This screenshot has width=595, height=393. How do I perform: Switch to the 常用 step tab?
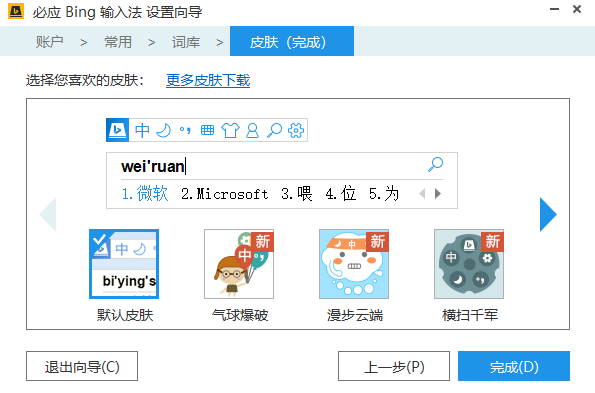[x=118, y=42]
